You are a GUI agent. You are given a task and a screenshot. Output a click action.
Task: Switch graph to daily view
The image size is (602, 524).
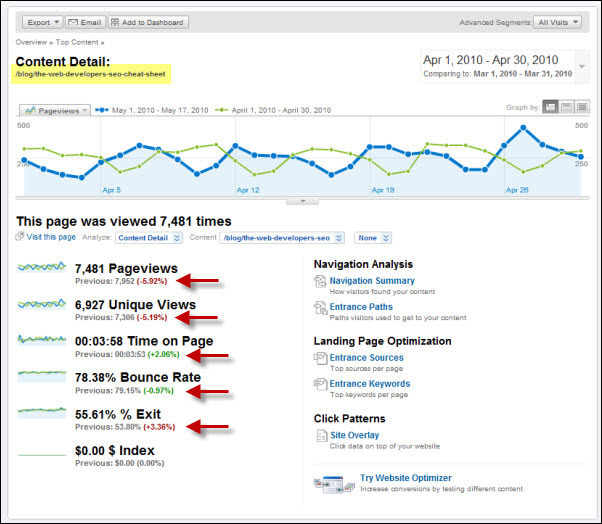pyautogui.click(x=551, y=107)
